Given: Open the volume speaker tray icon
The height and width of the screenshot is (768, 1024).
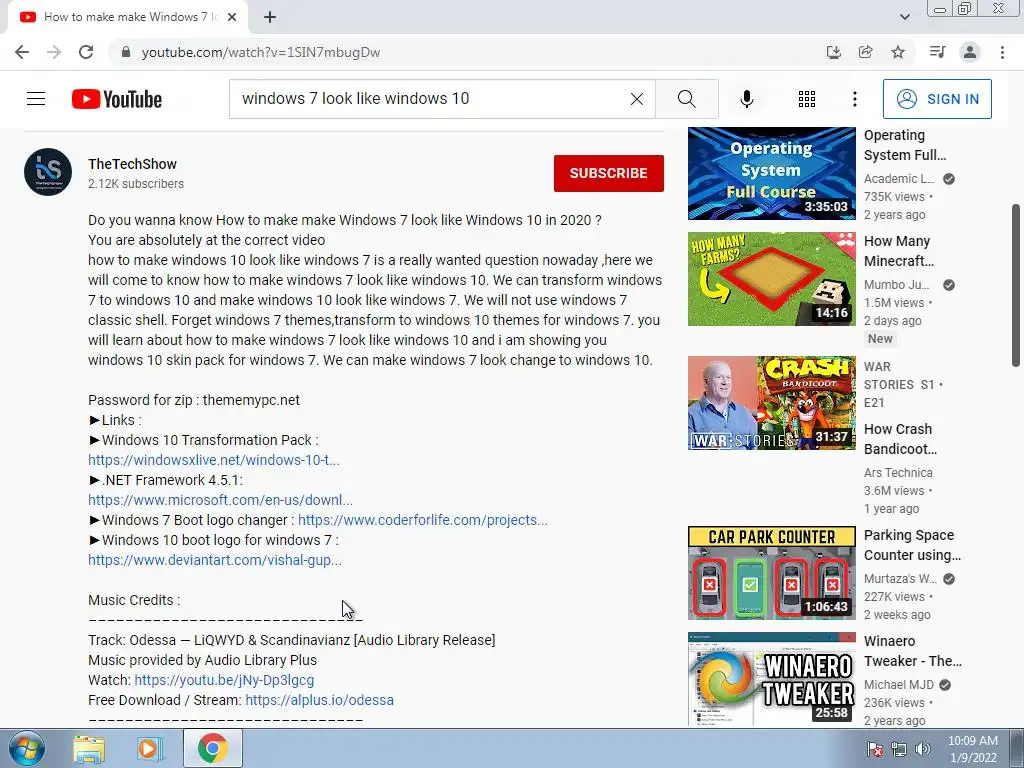Looking at the screenshot, I should (x=923, y=749).
